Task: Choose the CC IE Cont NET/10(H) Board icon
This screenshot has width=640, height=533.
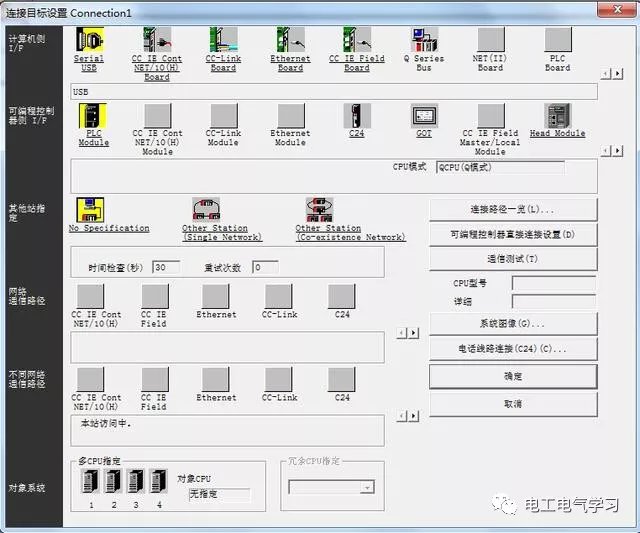Action: point(157,40)
